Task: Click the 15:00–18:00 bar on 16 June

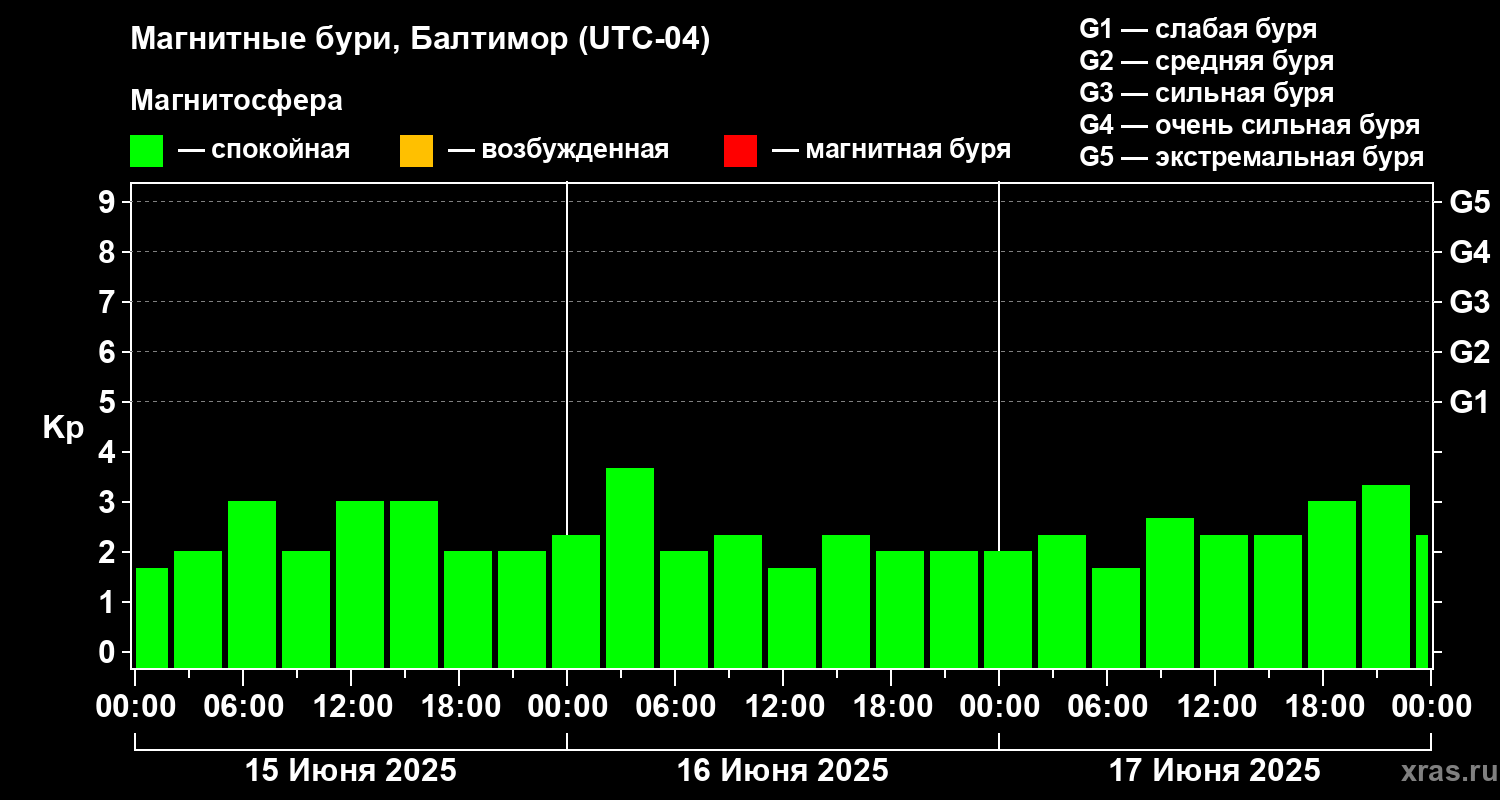Action: [846, 601]
